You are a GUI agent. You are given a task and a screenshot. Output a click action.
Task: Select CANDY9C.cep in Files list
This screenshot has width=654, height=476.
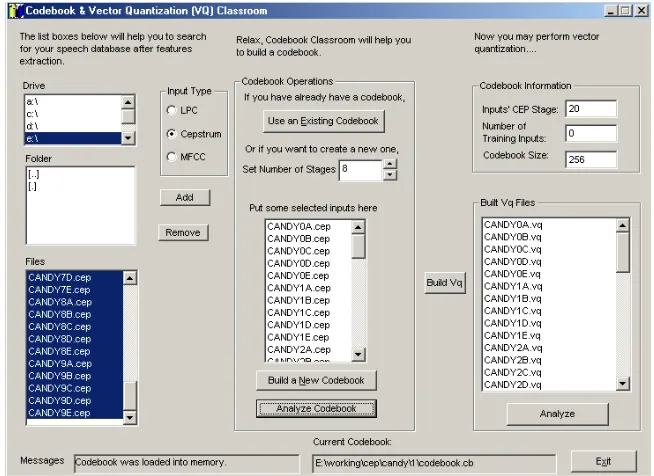tap(75, 388)
